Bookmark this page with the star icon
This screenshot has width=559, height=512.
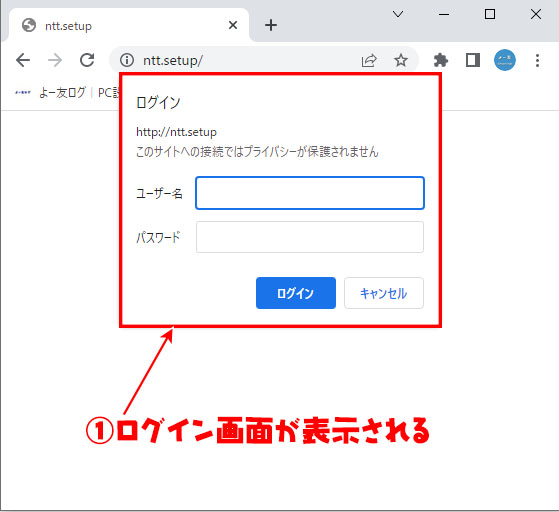point(401,60)
